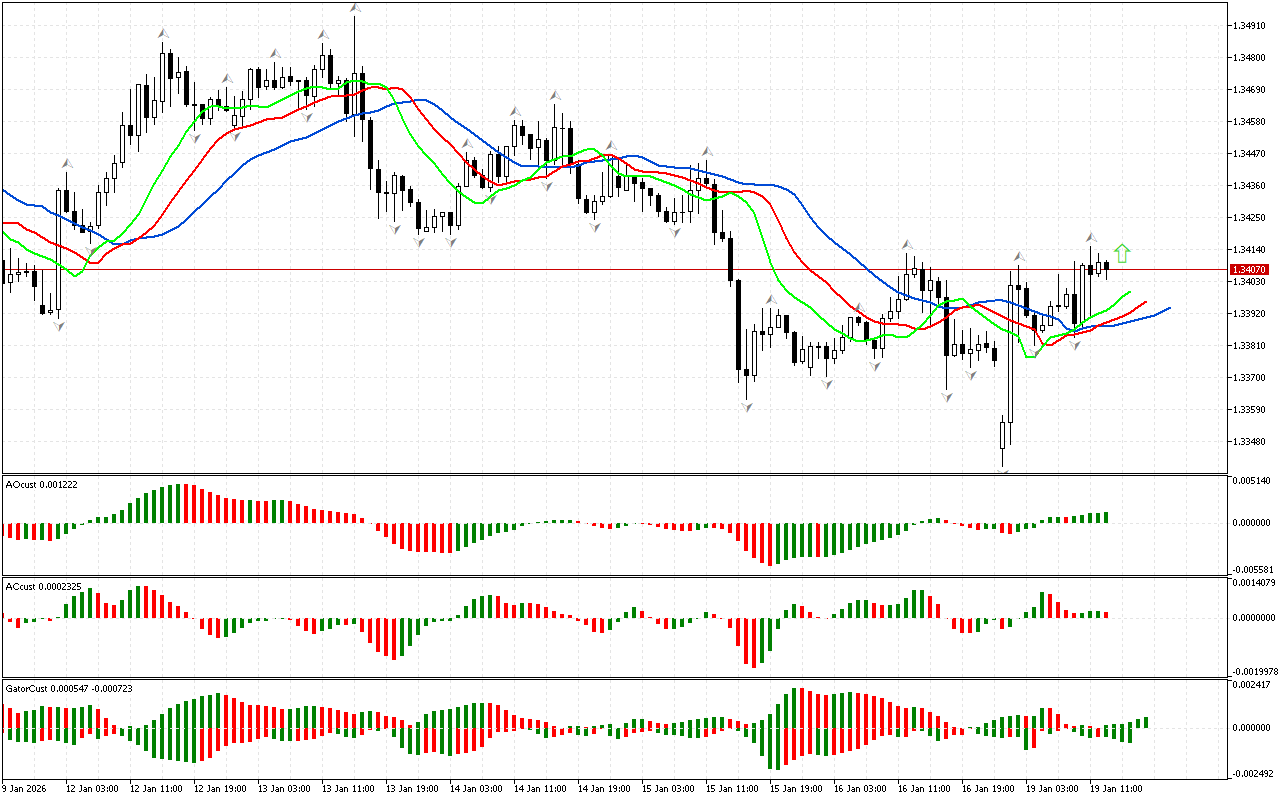
Task: Click the GatorCust indicator label
Action: pyautogui.click(x=68, y=689)
